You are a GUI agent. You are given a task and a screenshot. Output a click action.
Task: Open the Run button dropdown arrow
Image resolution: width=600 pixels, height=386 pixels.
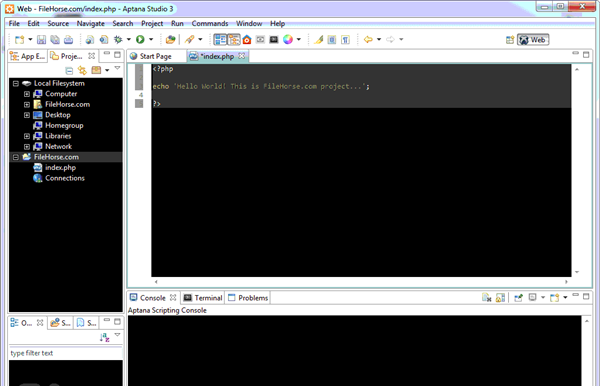click(x=151, y=39)
